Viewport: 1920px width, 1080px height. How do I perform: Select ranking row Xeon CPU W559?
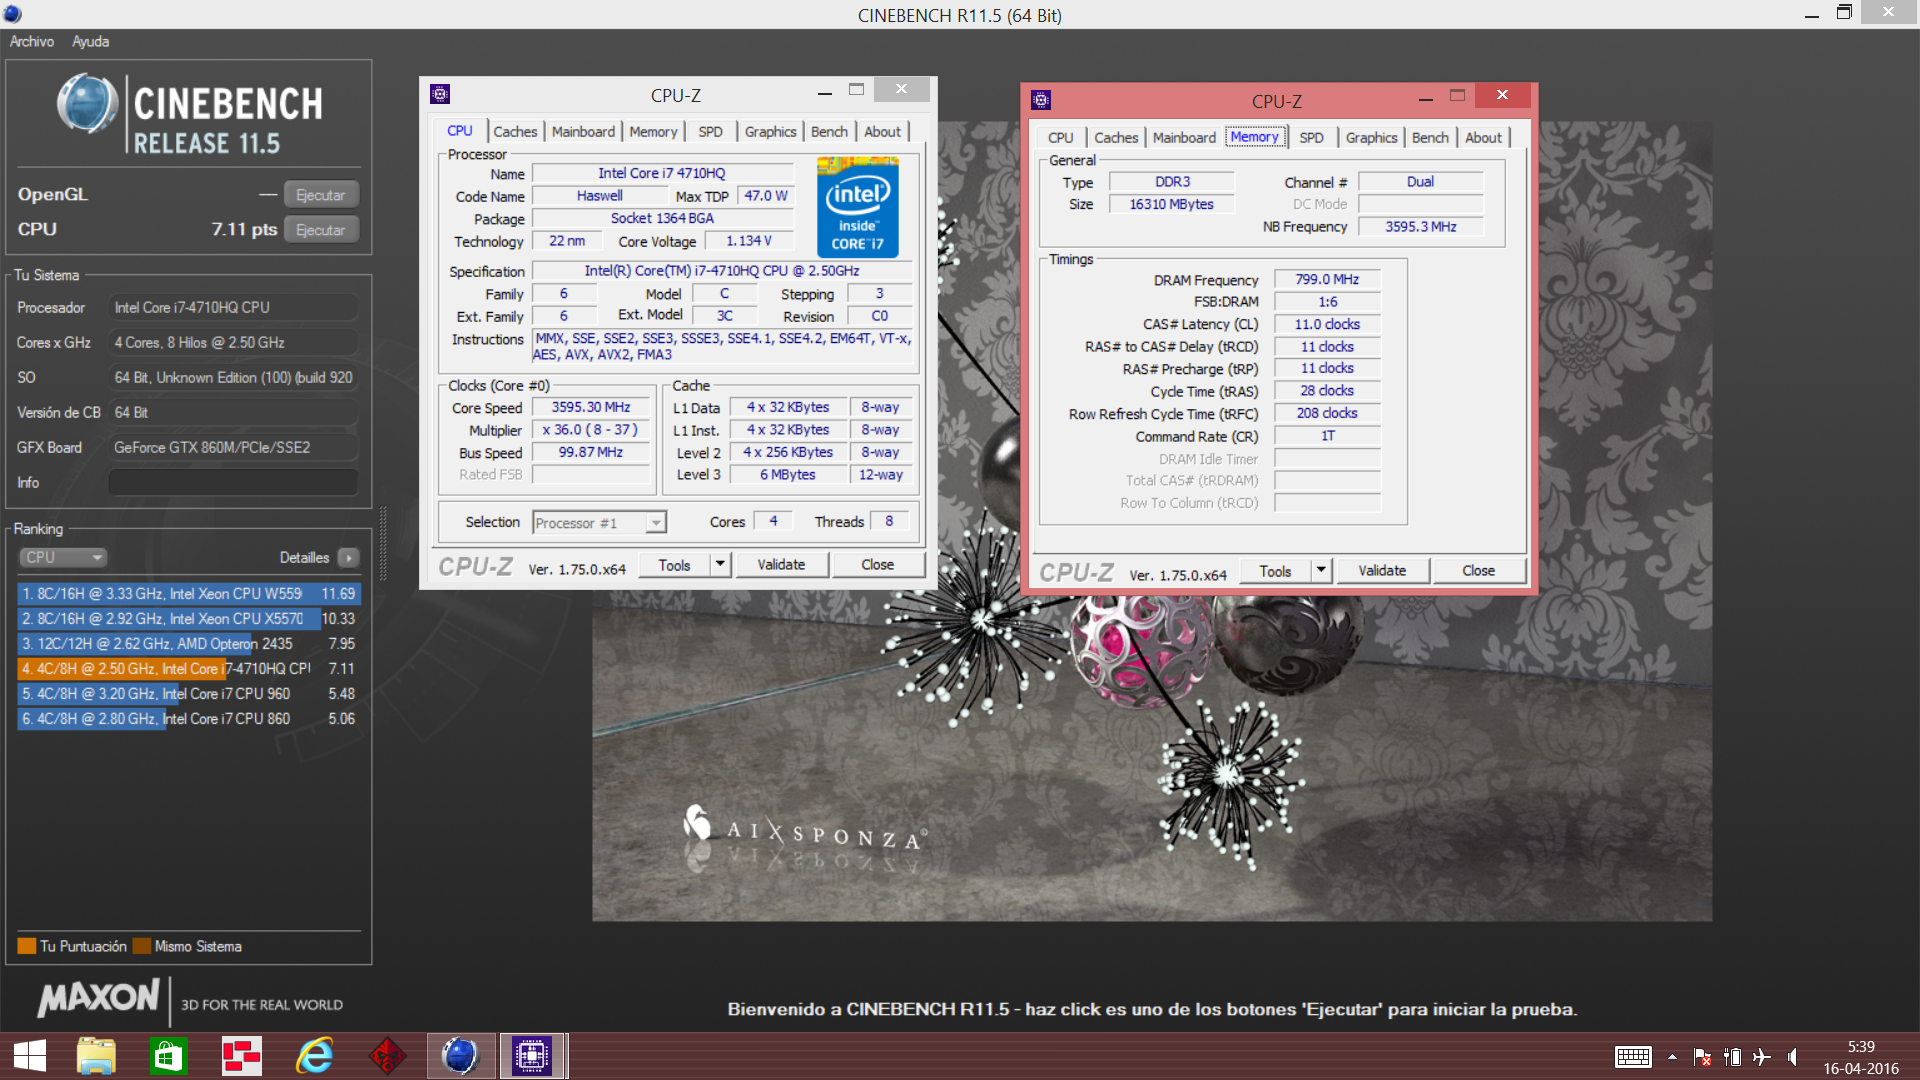tap(188, 594)
